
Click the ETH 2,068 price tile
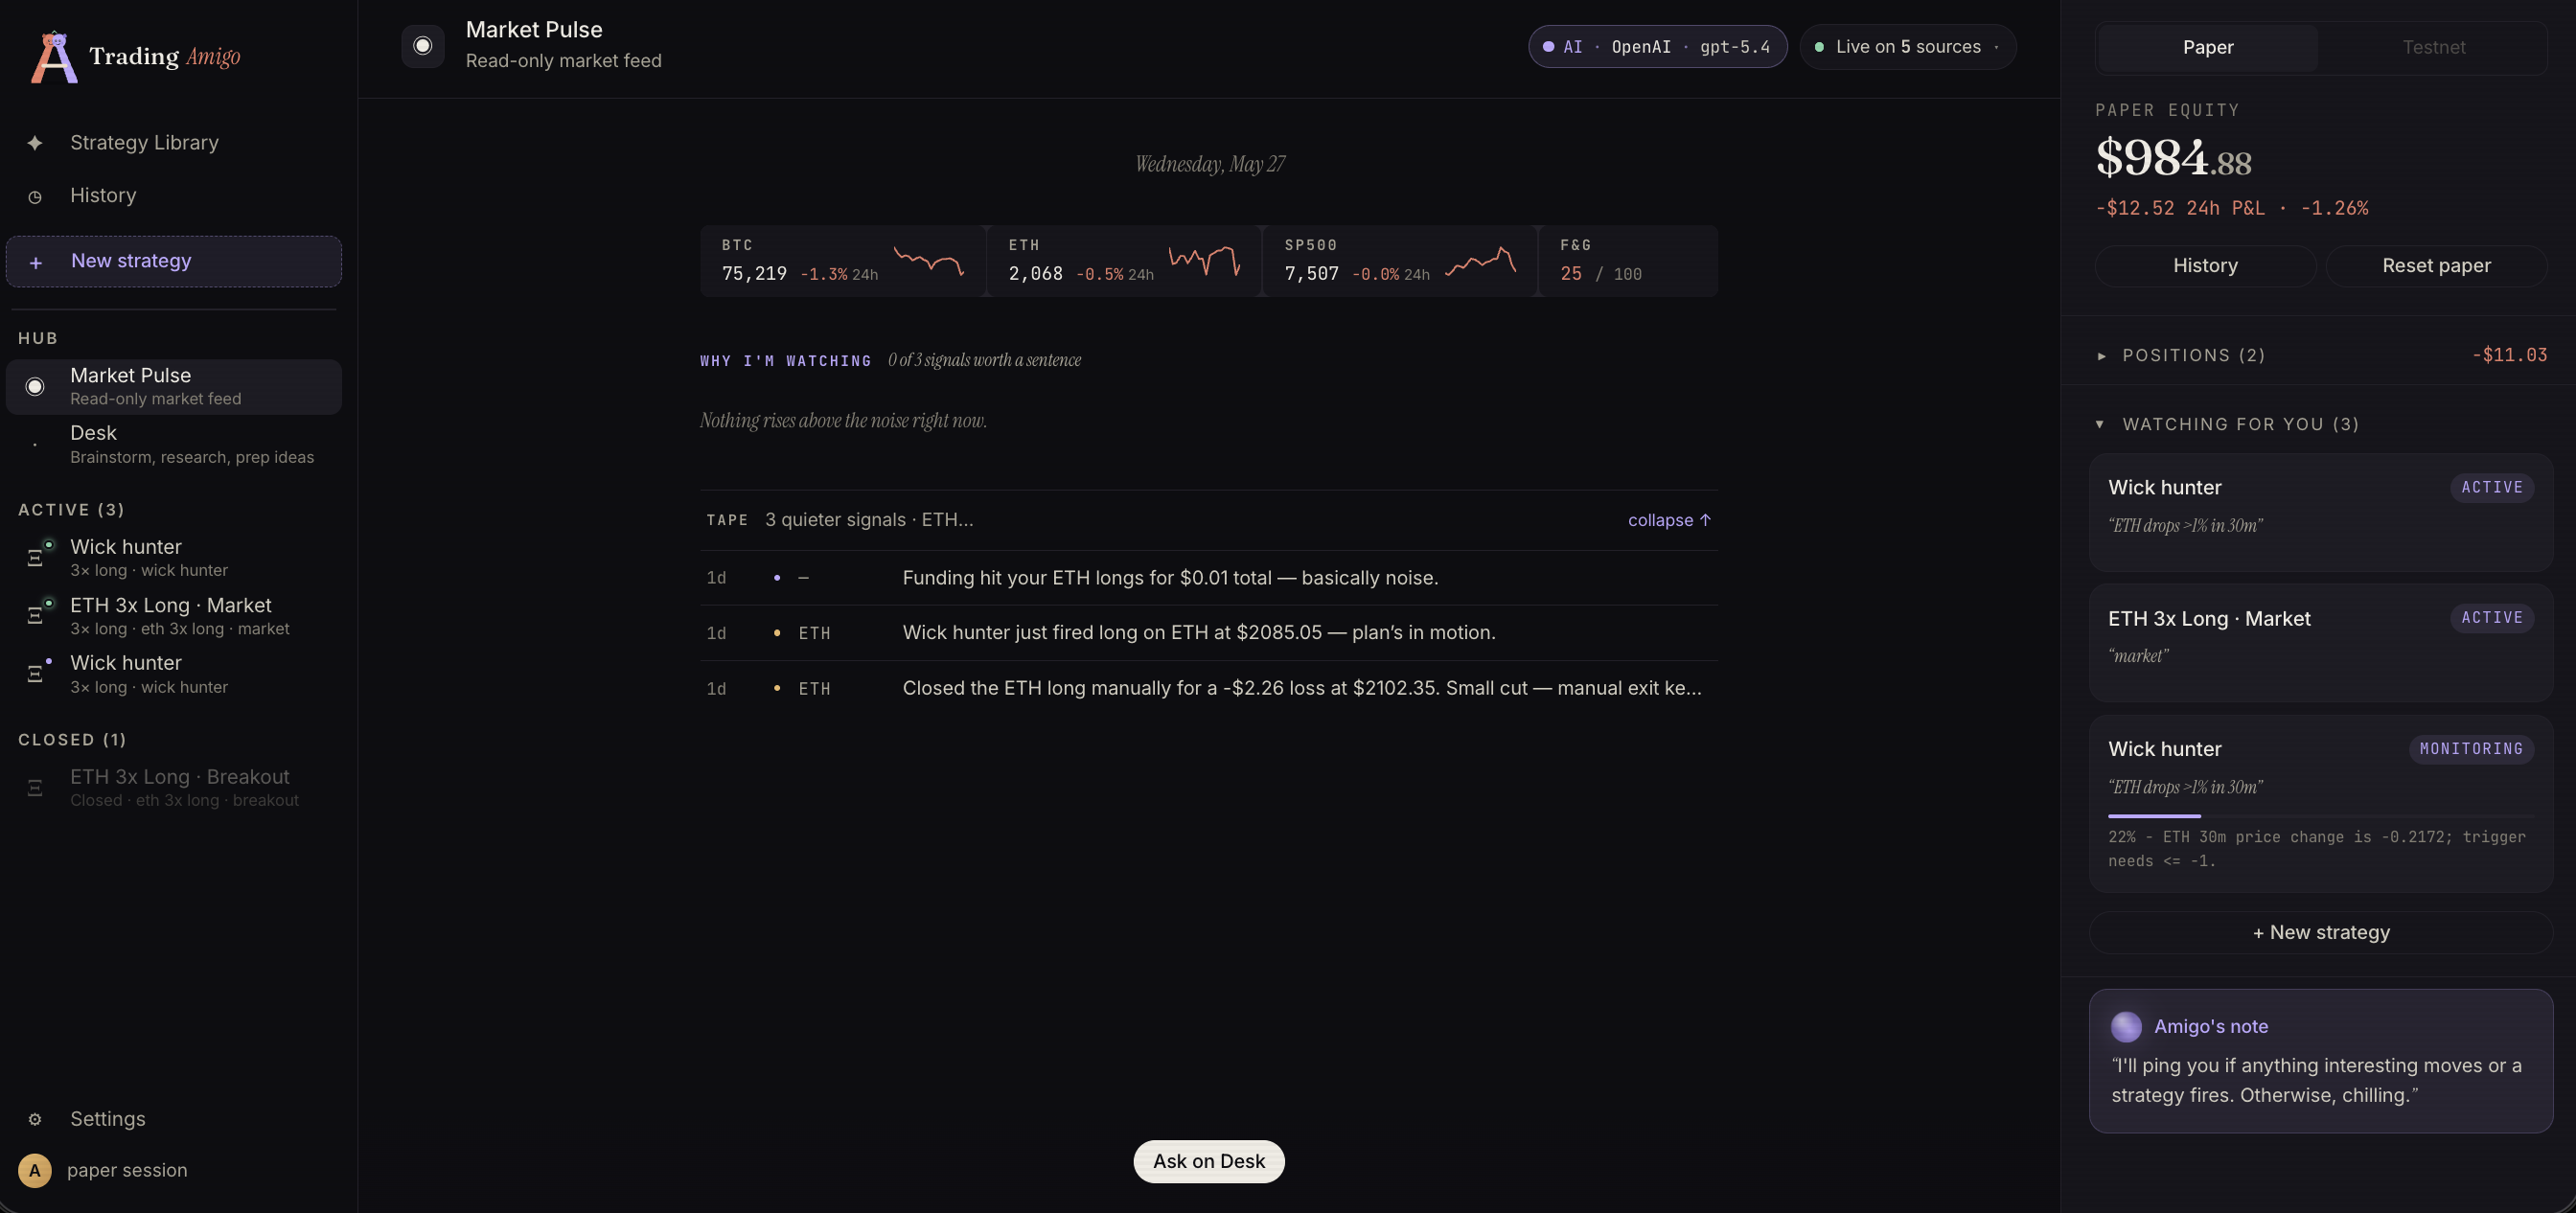pyautogui.click(x=1123, y=261)
